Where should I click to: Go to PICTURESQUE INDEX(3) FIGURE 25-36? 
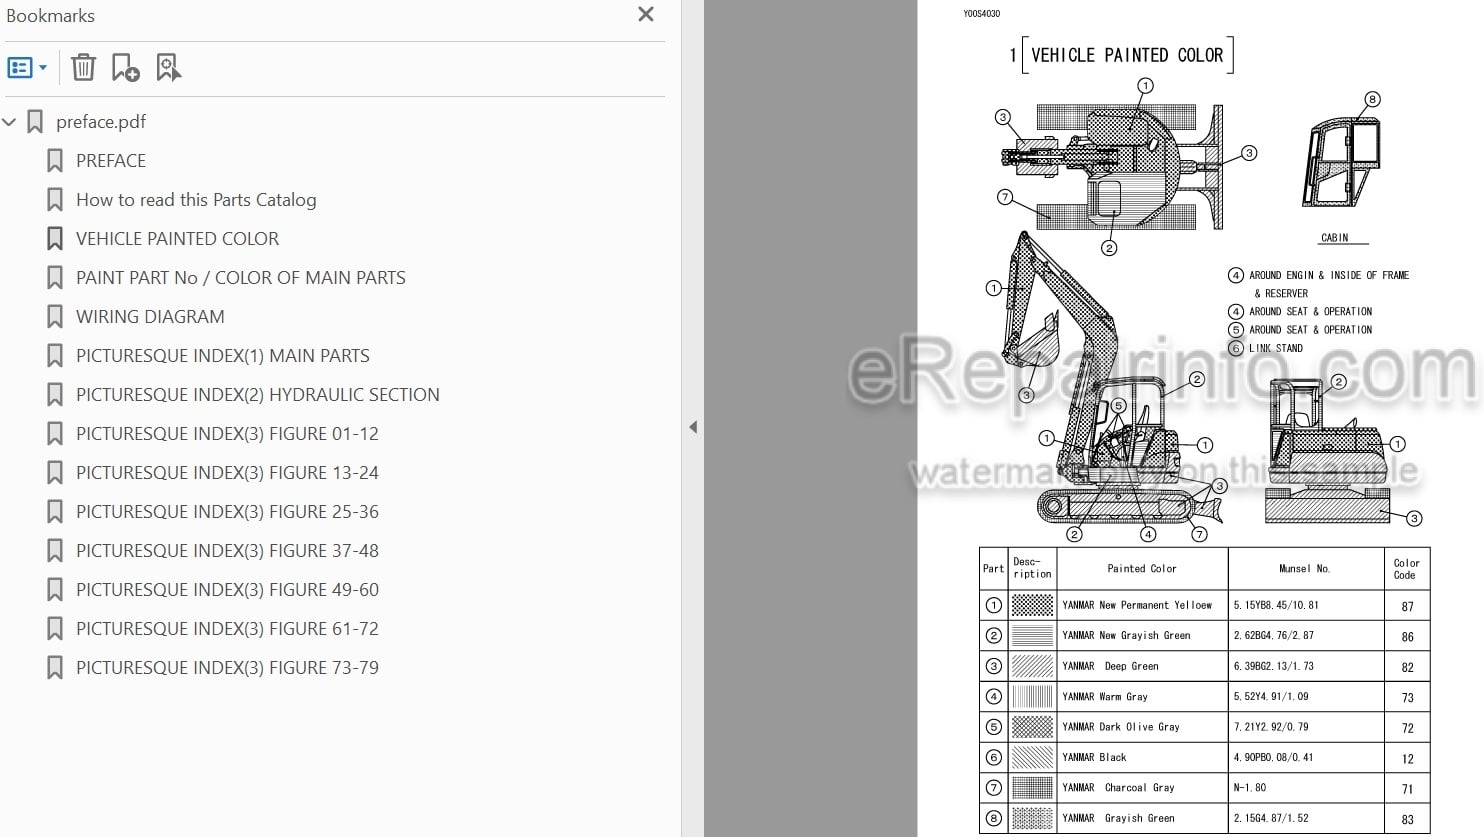[x=228, y=512]
